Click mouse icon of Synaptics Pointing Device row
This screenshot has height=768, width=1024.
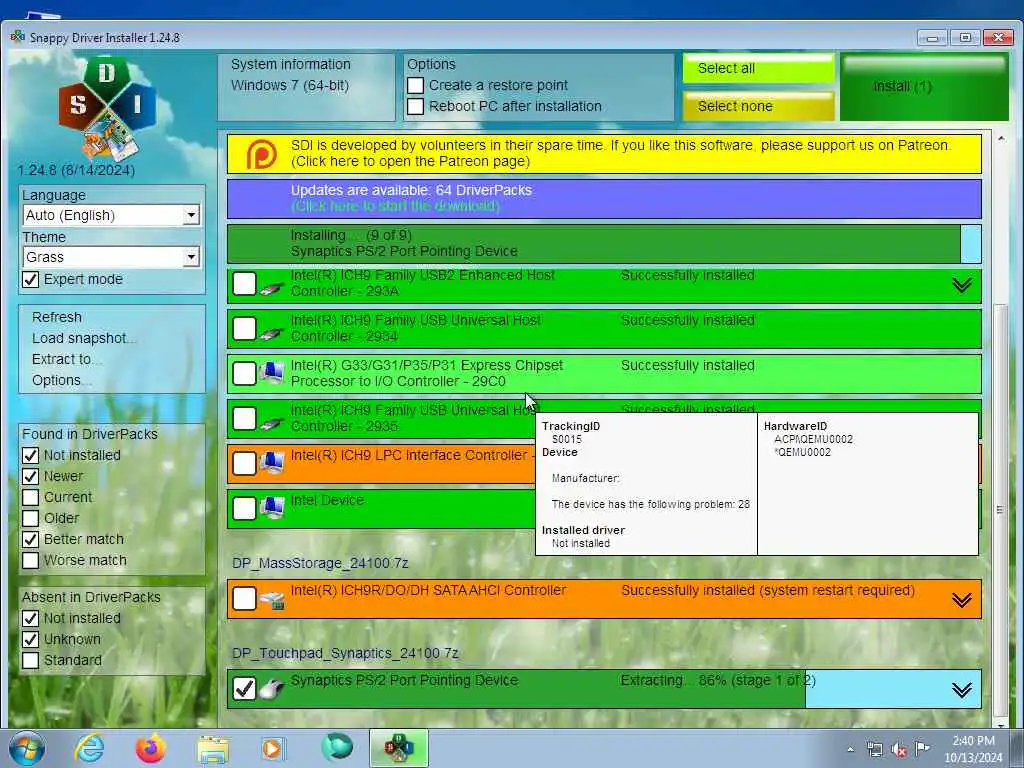(272, 689)
